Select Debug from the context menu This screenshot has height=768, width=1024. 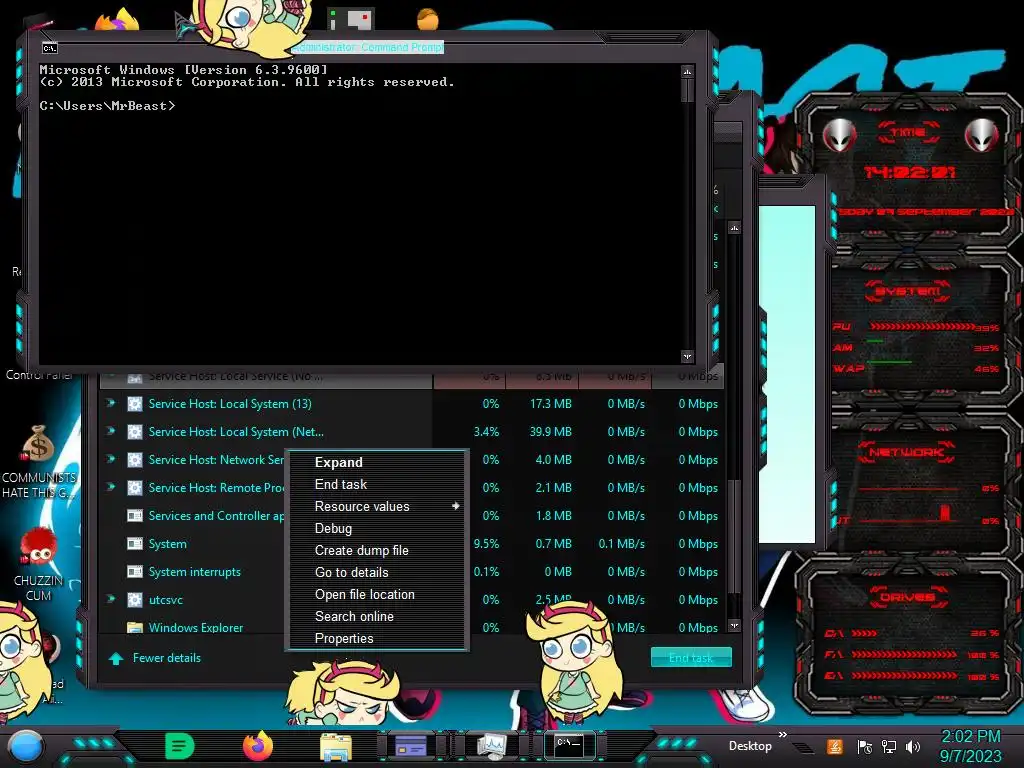(x=377, y=528)
